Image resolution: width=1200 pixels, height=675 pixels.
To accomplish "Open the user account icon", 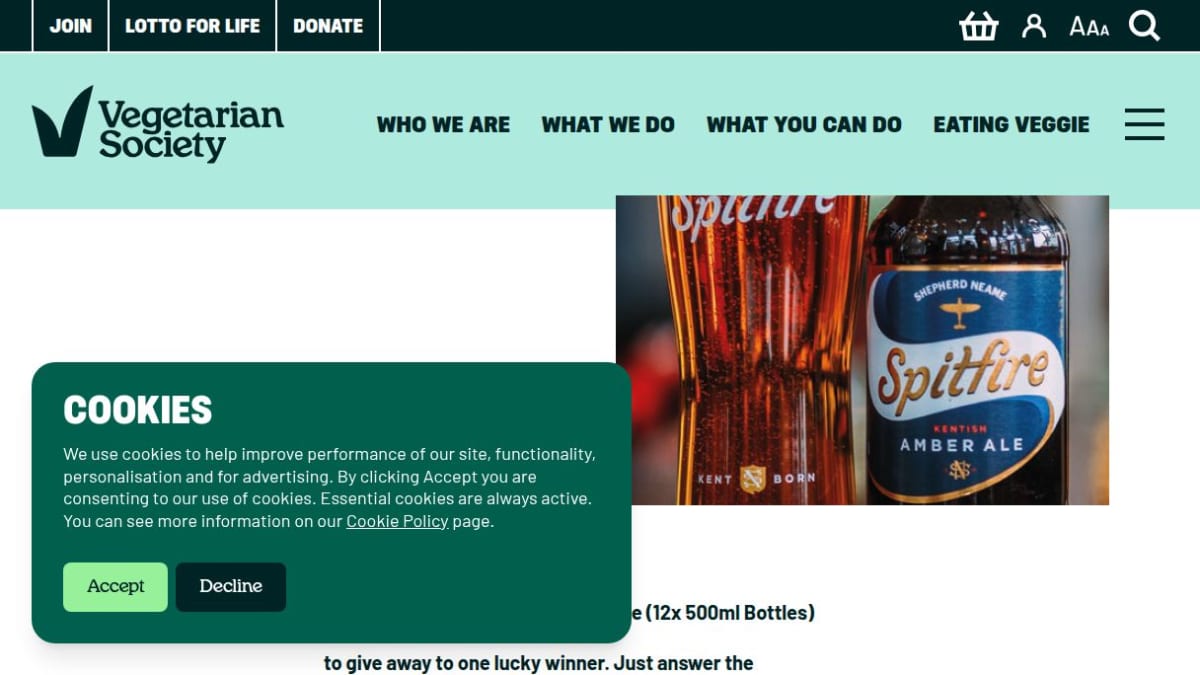I will [x=1034, y=26].
